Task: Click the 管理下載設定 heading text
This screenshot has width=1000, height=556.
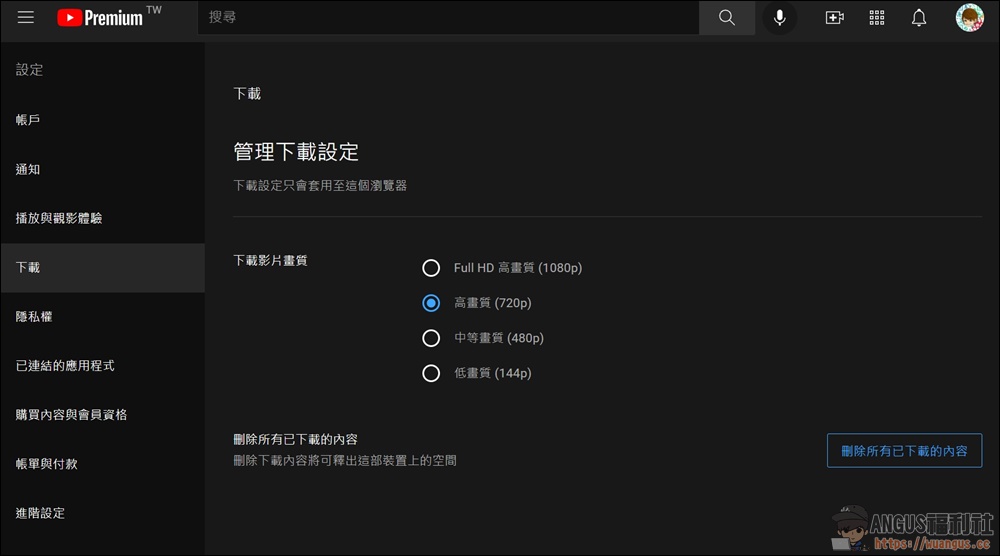Action: click(x=296, y=152)
